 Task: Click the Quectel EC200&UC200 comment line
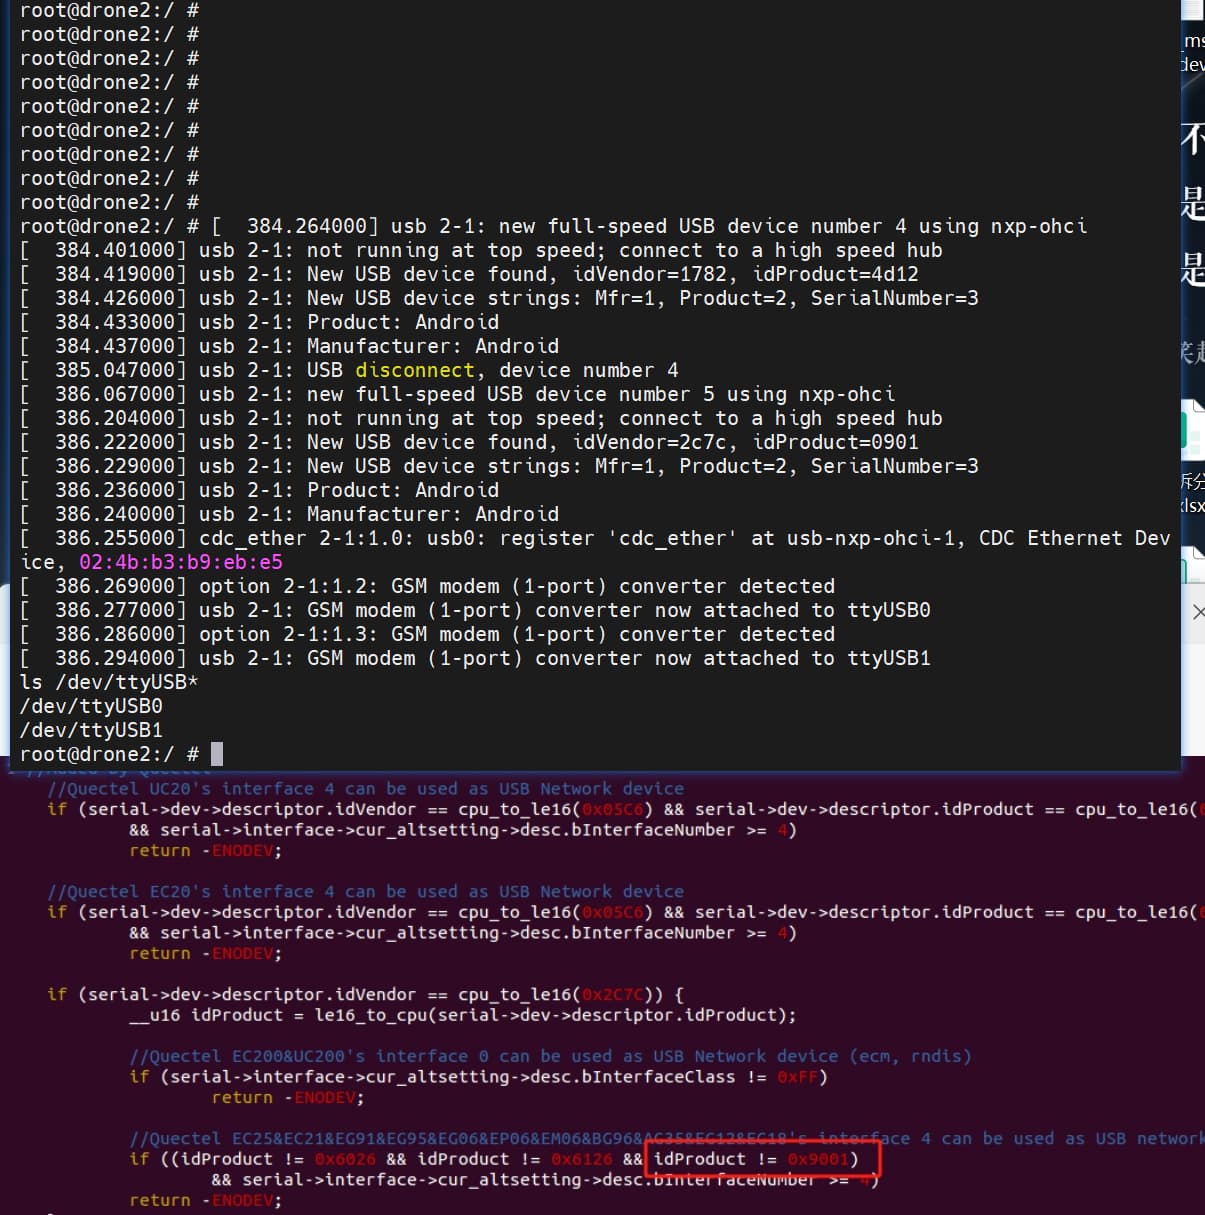pos(550,1056)
